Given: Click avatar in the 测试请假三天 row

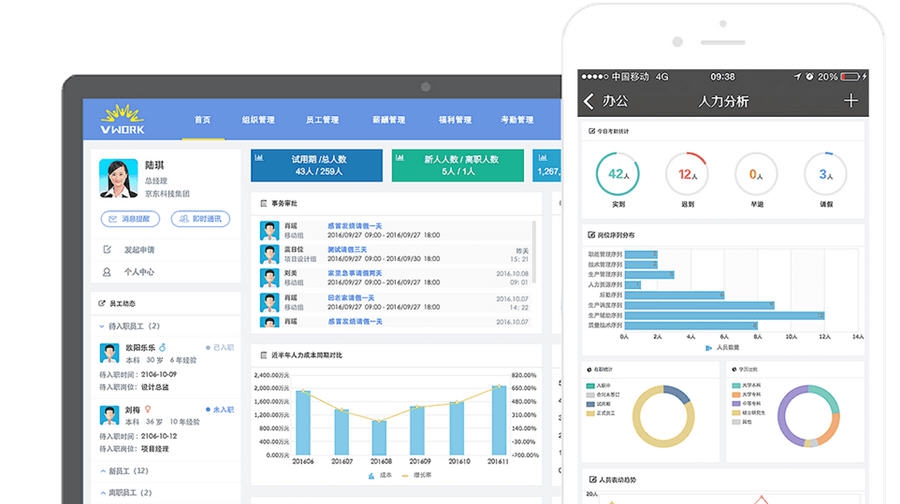Looking at the screenshot, I should click(x=270, y=254).
